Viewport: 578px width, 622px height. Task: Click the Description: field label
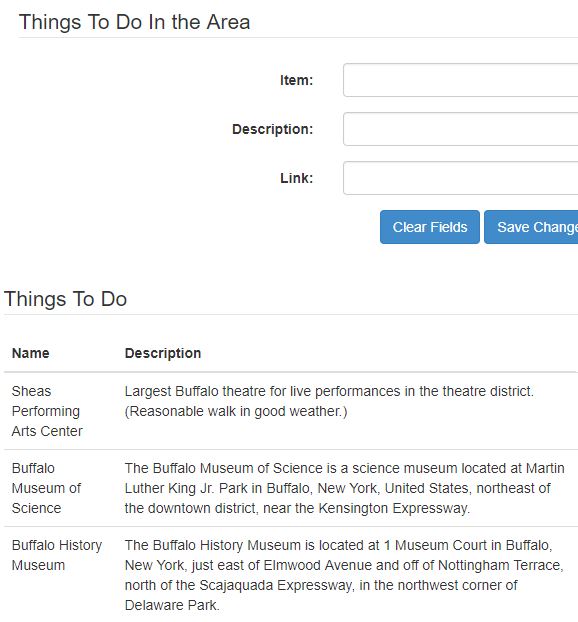(273, 129)
